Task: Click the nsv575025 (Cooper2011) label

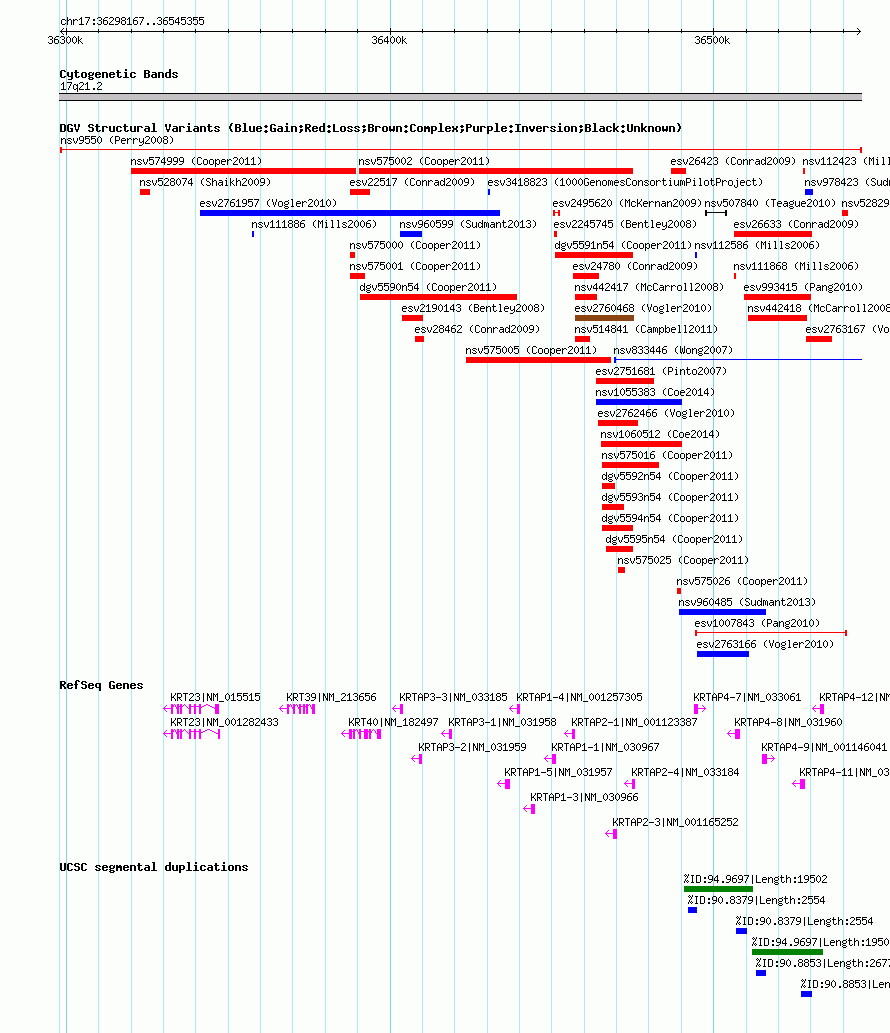Action: (x=683, y=561)
